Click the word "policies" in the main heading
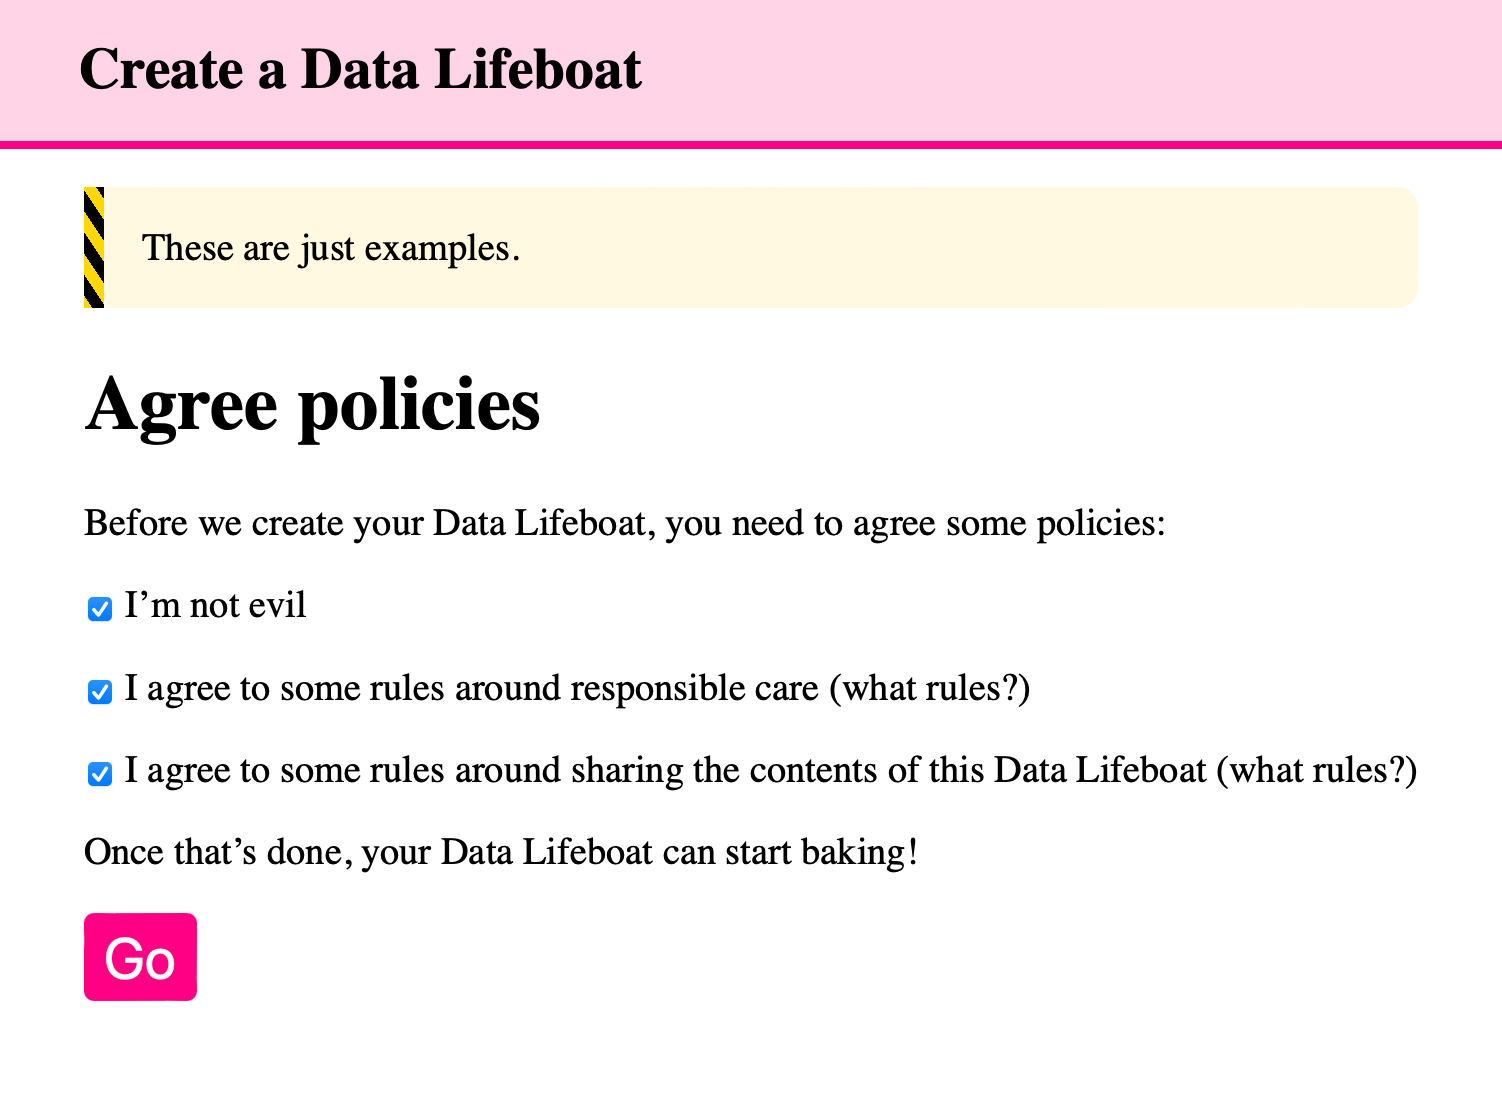The height and width of the screenshot is (1102, 1502). (420, 407)
